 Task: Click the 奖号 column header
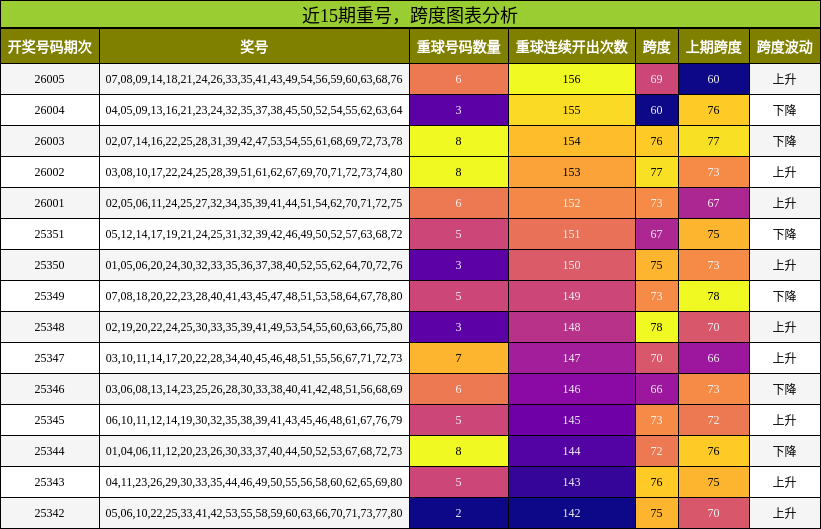point(254,47)
